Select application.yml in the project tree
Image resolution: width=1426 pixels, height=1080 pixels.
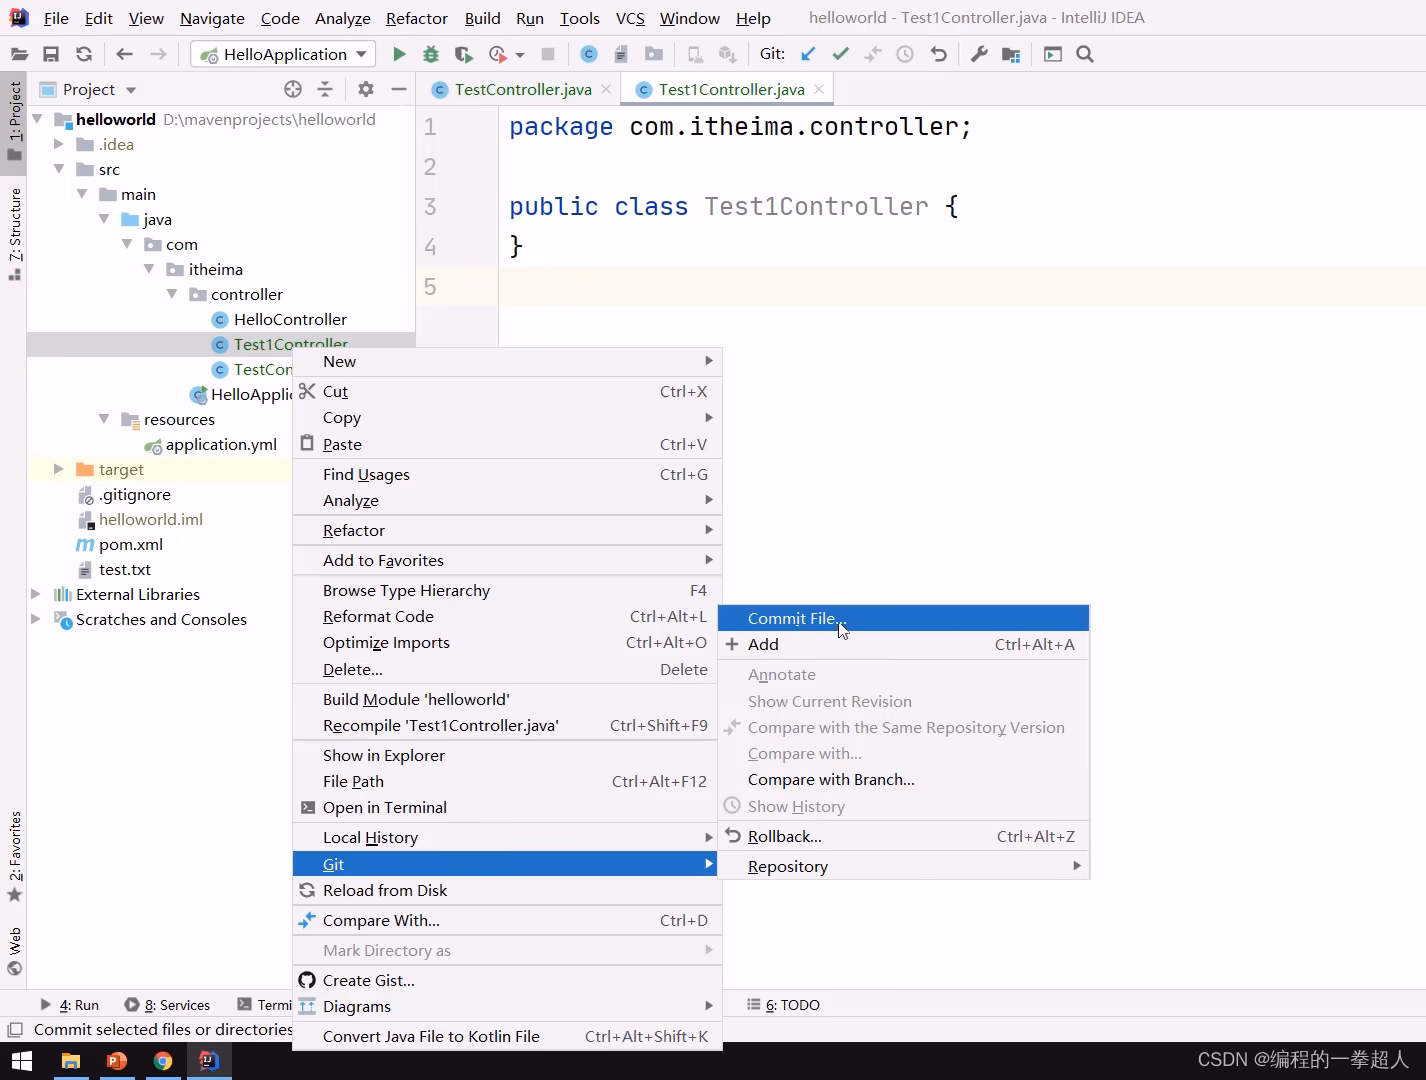click(x=221, y=444)
